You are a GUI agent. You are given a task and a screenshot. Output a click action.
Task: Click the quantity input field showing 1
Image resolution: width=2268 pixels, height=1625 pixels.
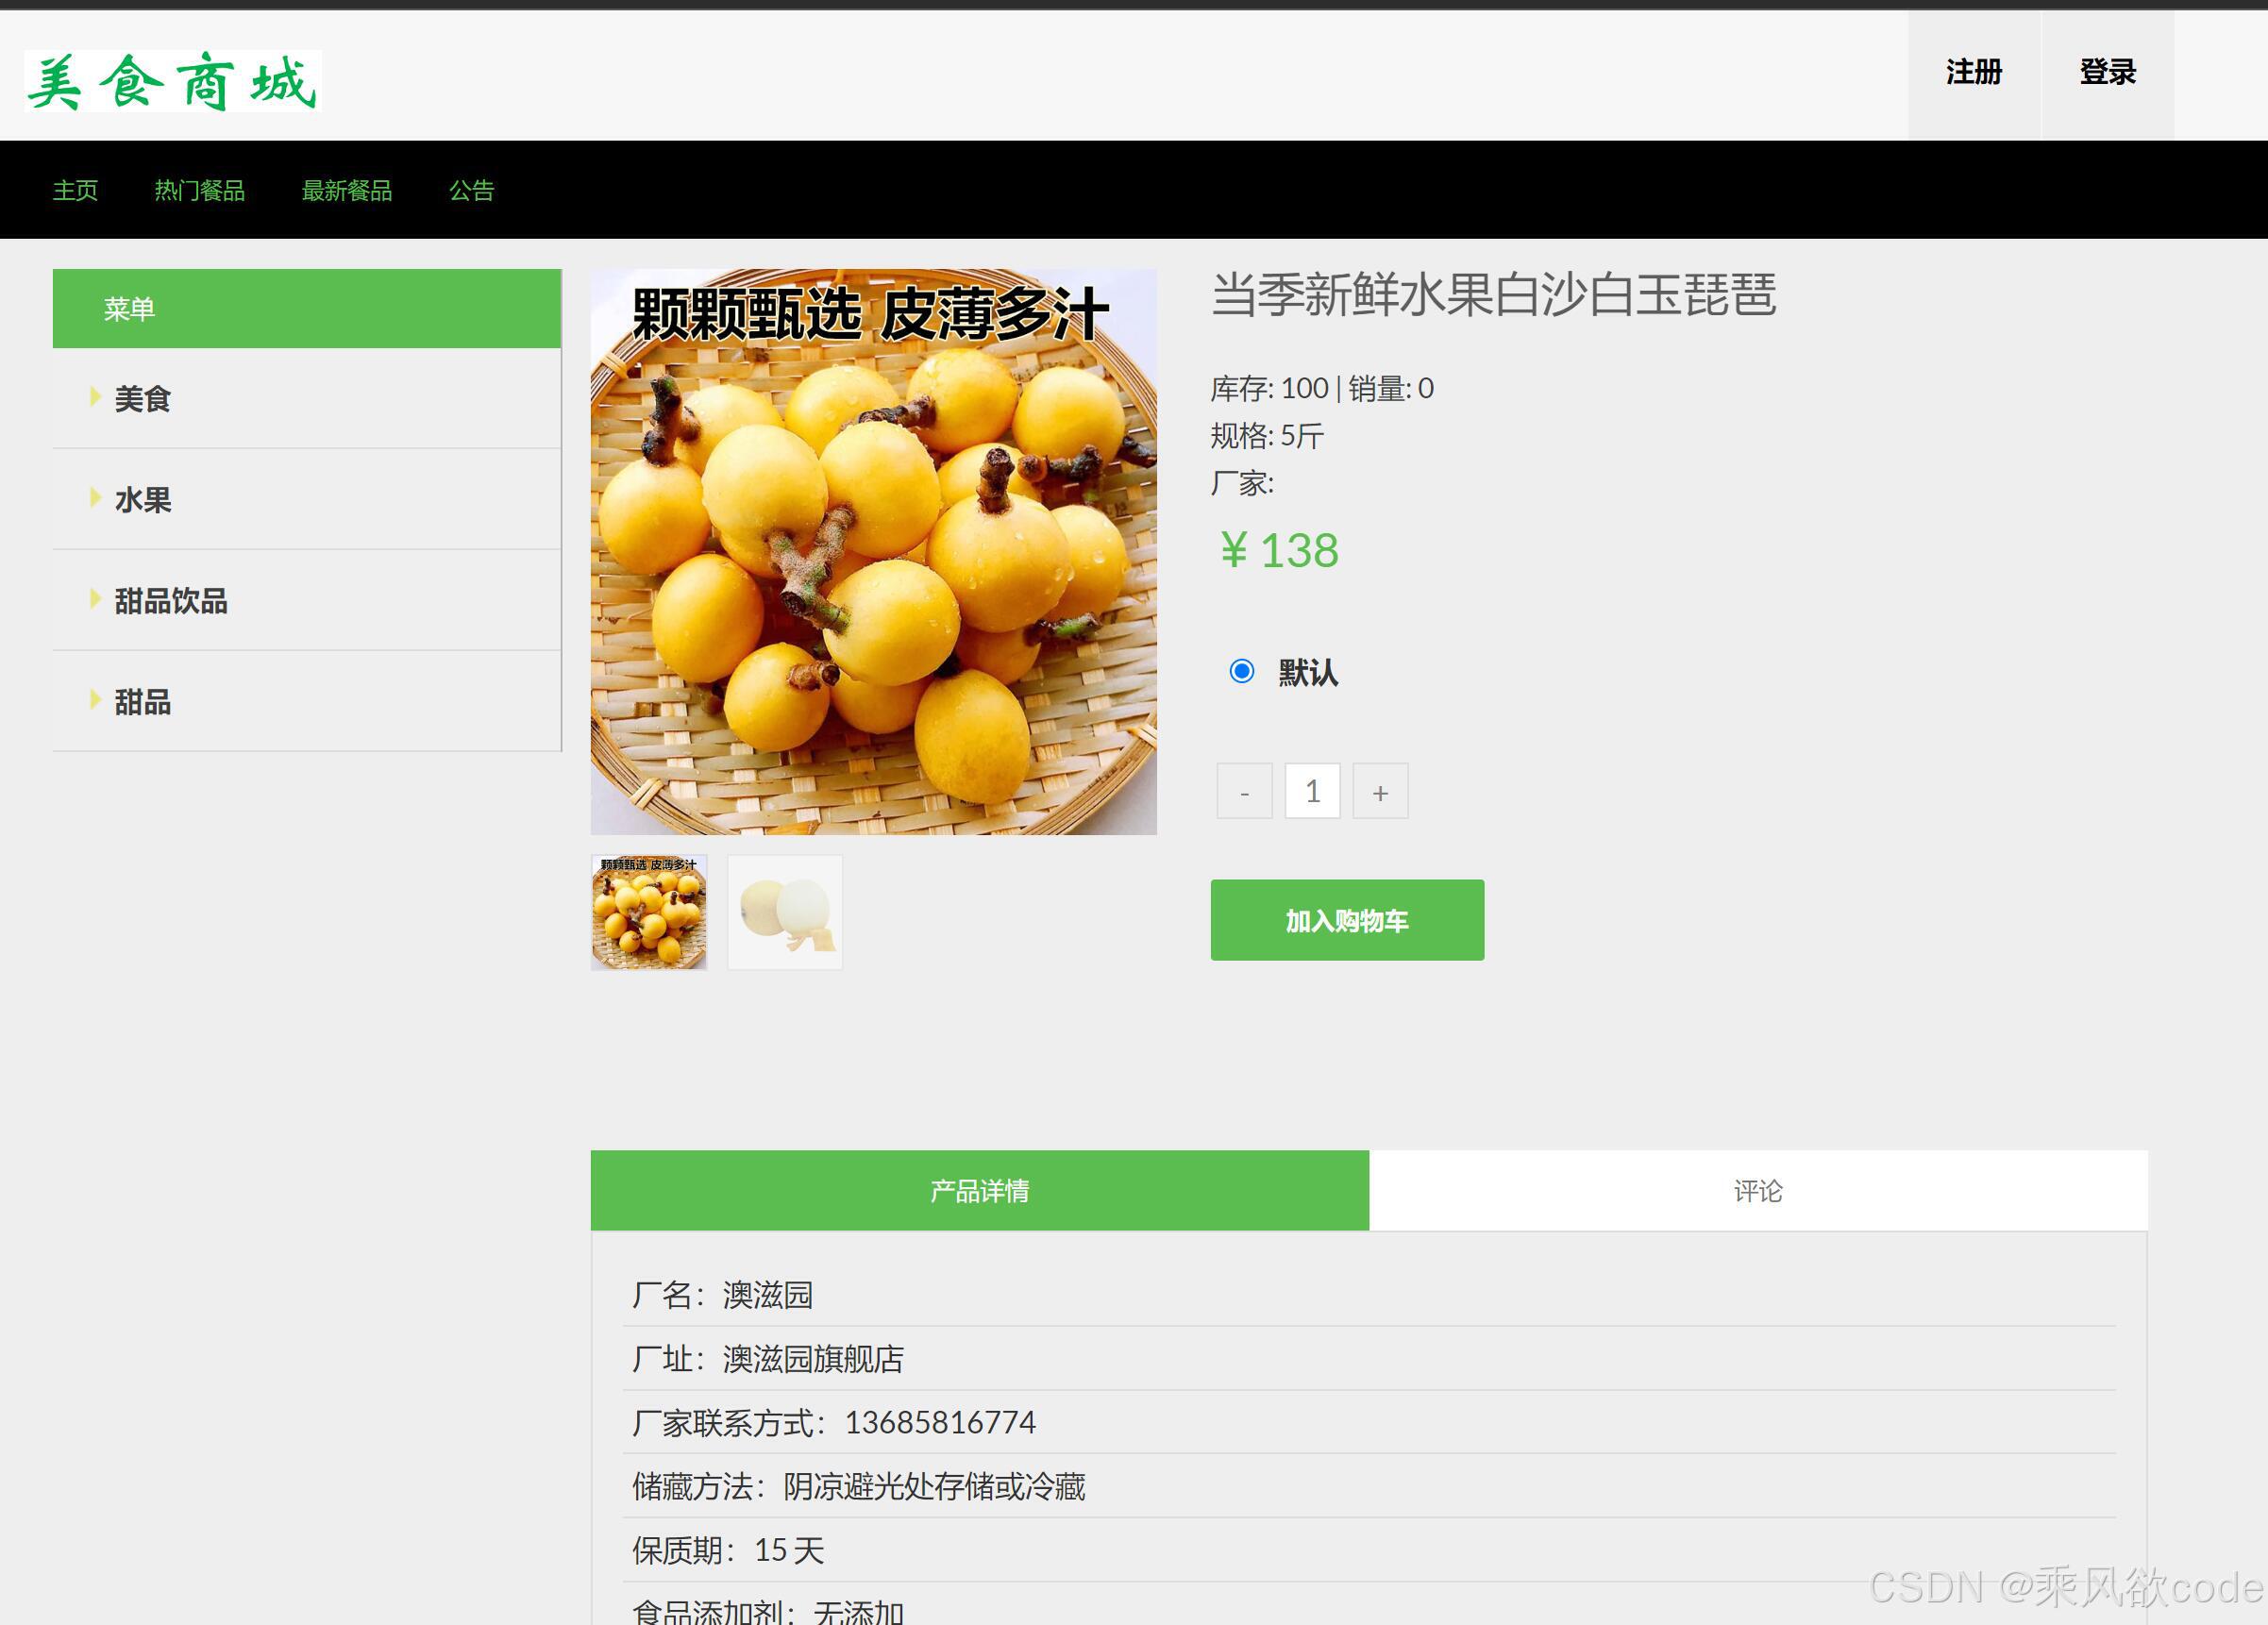[1311, 790]
